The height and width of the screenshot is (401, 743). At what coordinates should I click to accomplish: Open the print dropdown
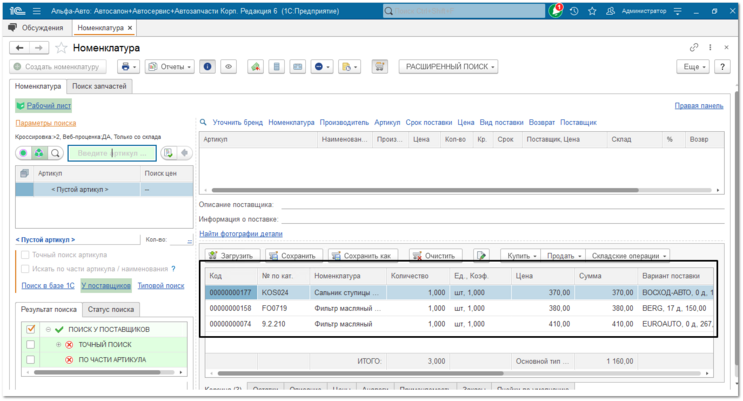(x=128, y=67)
